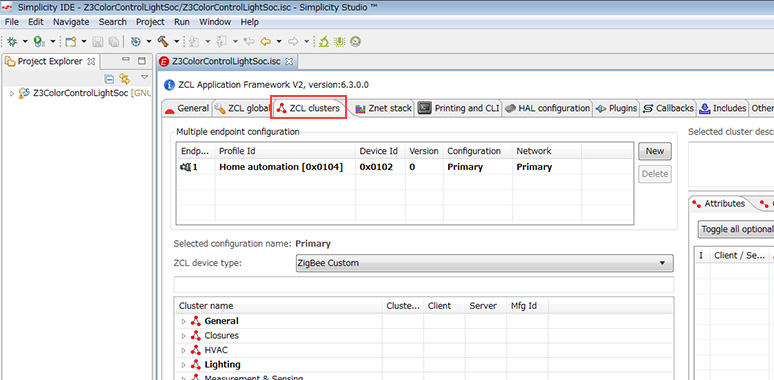Switch to the Includes tab
The height and width of the screenshot is (380, 774).
click(x=723, y=108)
